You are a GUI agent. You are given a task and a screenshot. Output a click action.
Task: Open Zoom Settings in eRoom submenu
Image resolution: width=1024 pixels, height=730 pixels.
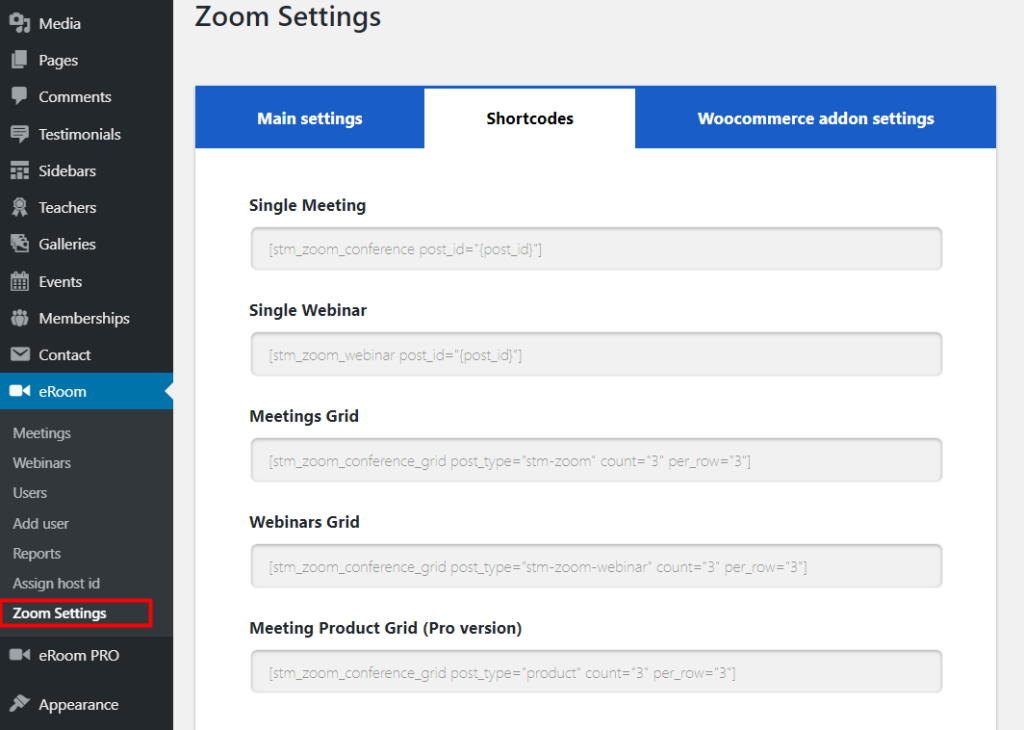click(60, 613)
